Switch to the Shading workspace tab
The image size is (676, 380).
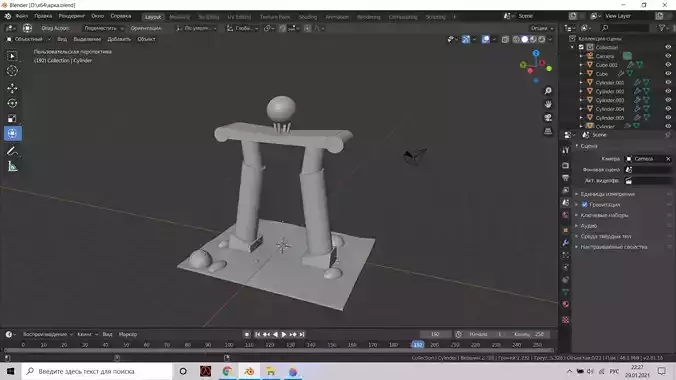click(308, 17)
